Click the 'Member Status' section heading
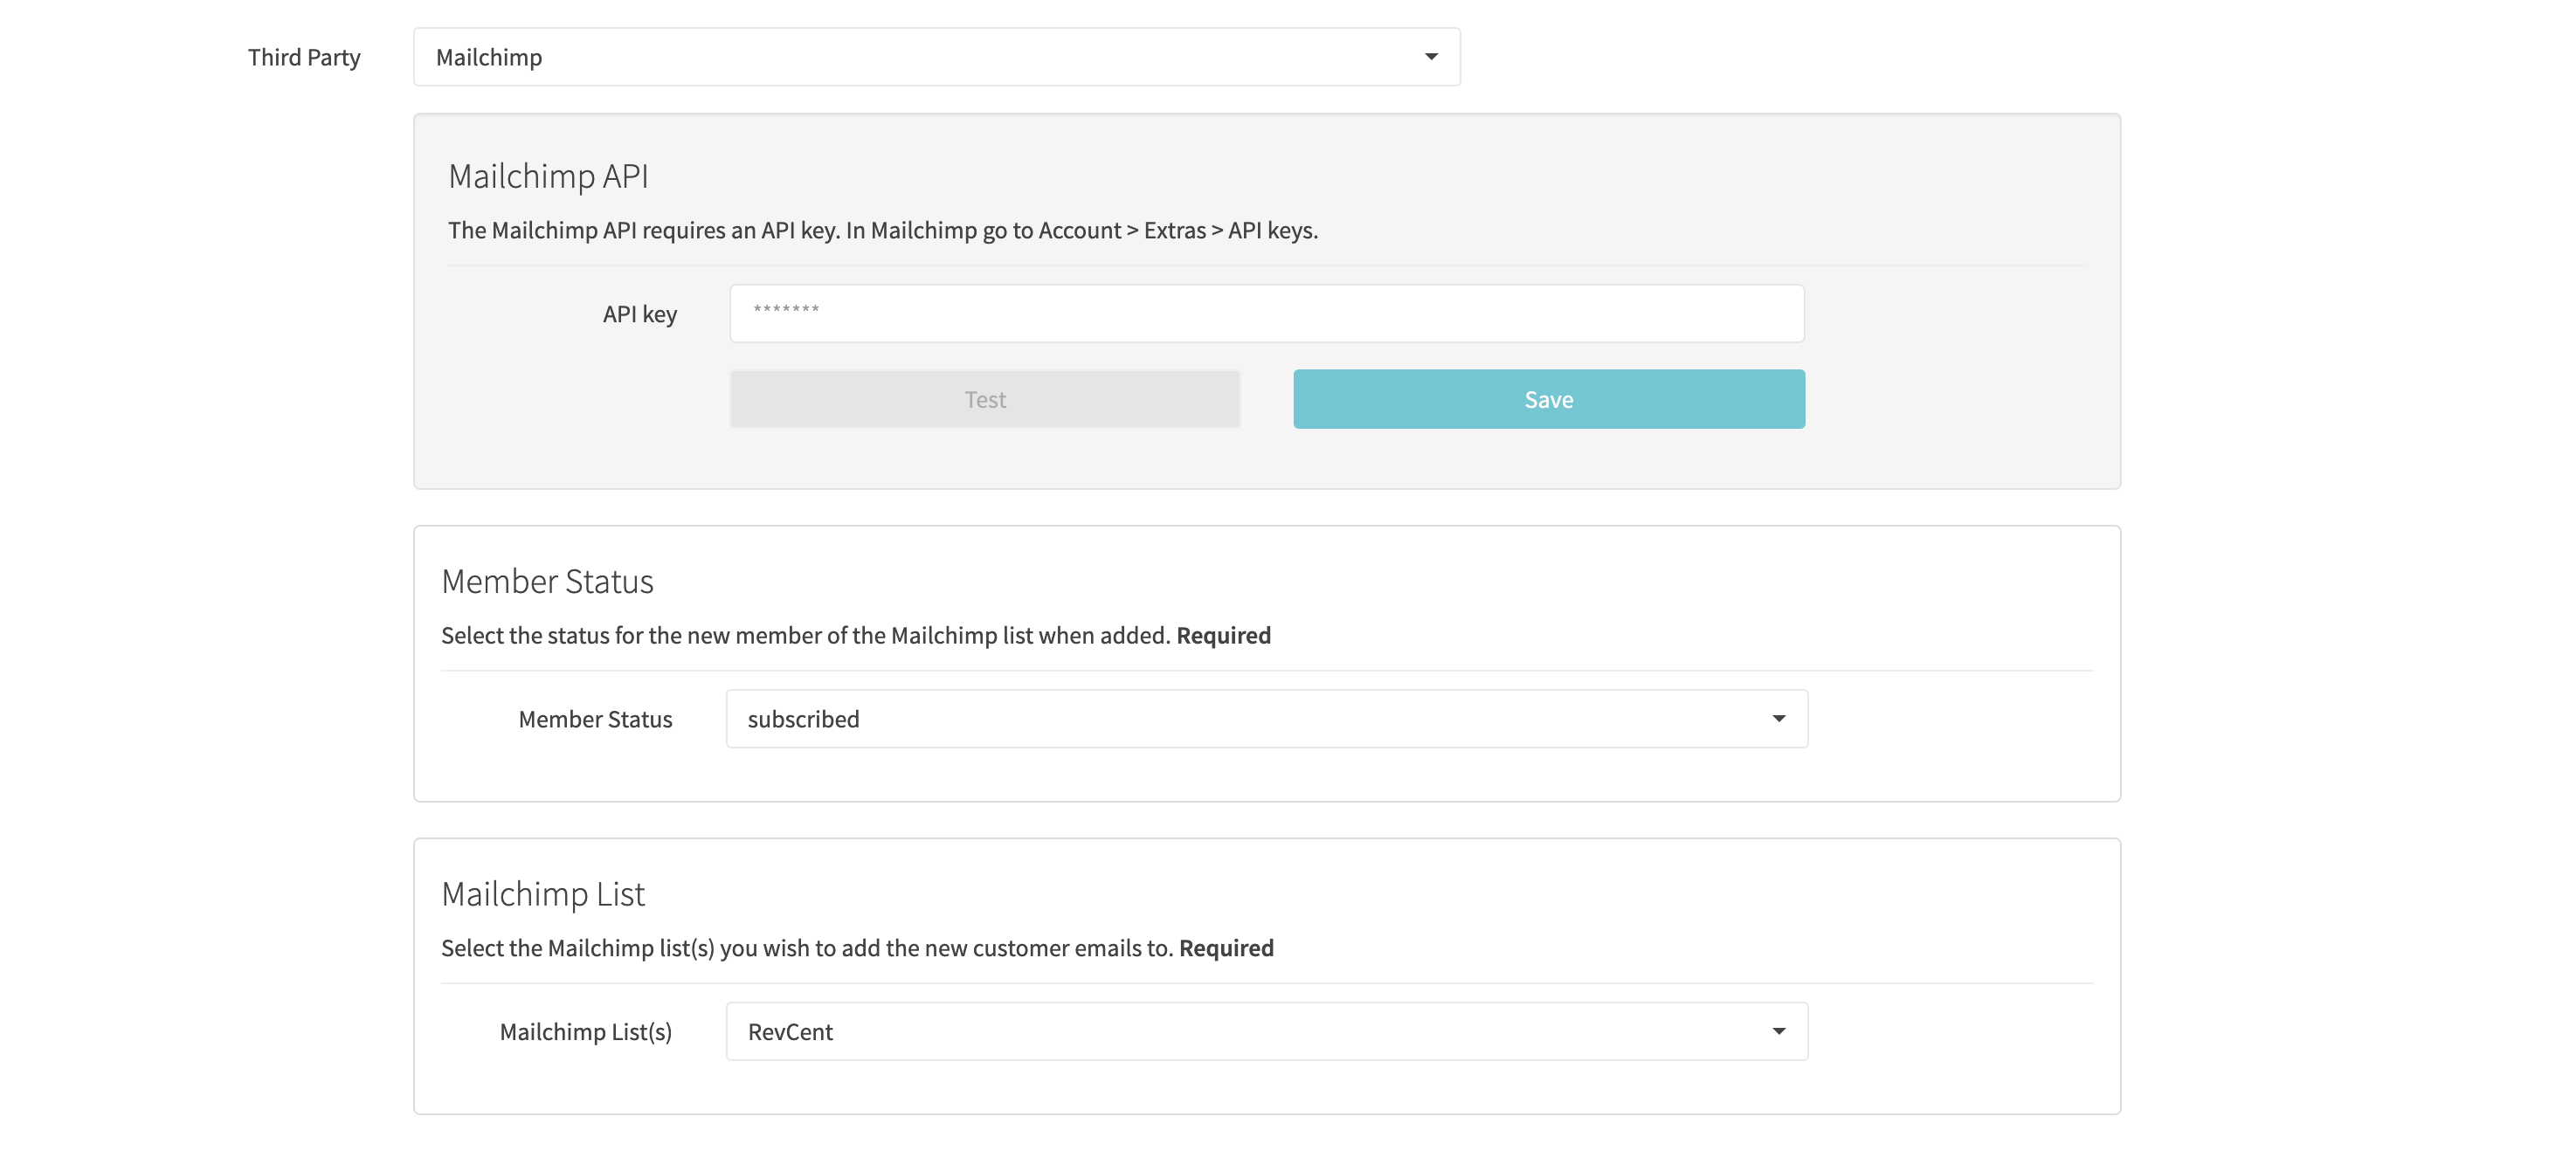This screenshot has width=2576, height=1151. click(x=547, y=581)
